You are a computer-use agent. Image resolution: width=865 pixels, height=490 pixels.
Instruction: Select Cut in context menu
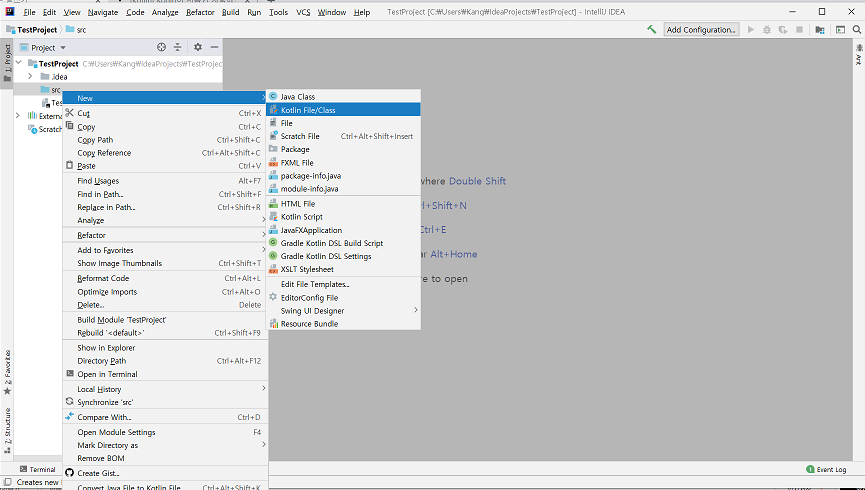click(x=165, y=113)
